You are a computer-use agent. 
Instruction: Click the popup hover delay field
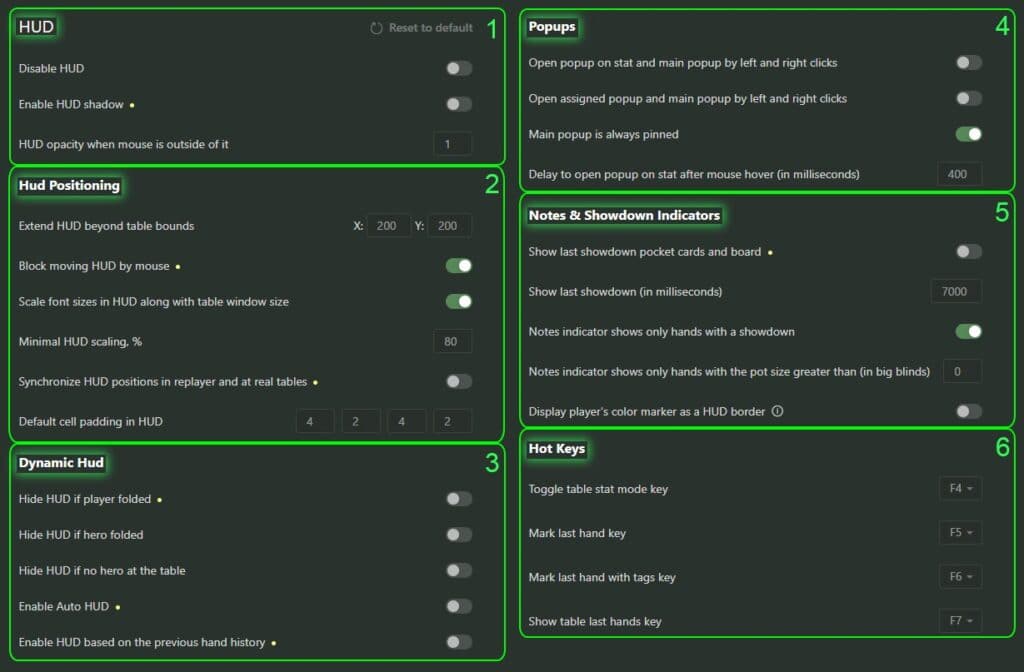(959, 174)
